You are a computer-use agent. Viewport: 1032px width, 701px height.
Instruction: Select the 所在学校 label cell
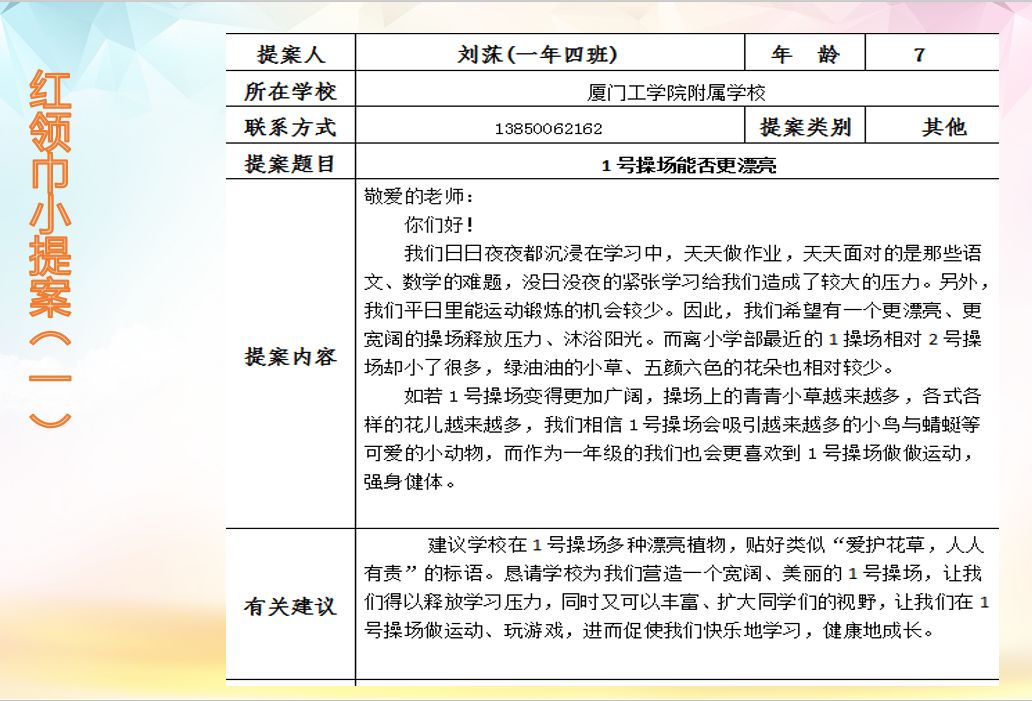291,91
